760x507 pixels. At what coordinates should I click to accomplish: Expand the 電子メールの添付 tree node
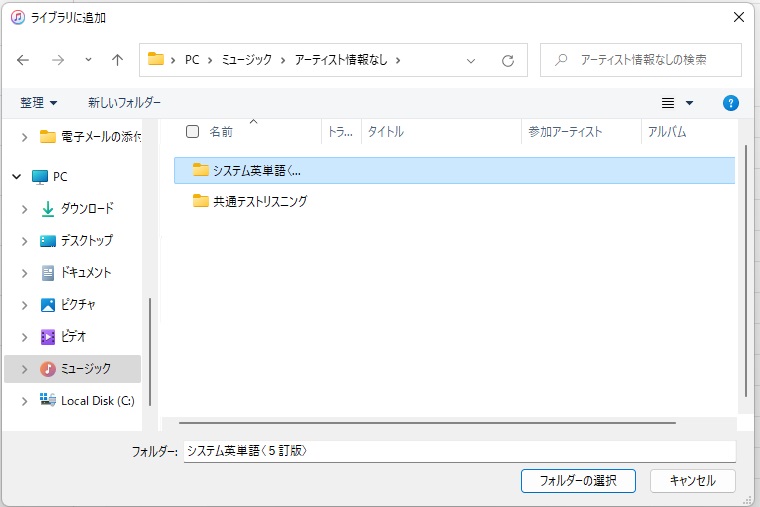pos(24,137)
